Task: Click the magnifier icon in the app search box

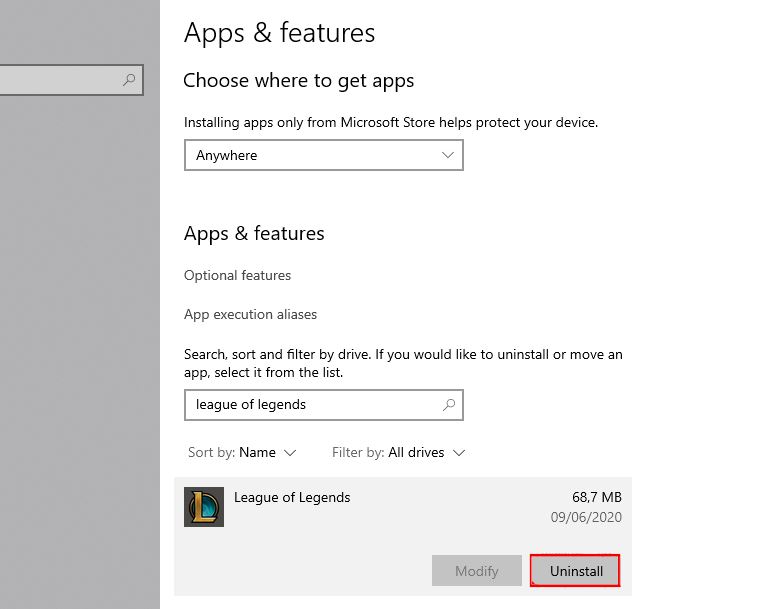Action: (x=449, y=405)
